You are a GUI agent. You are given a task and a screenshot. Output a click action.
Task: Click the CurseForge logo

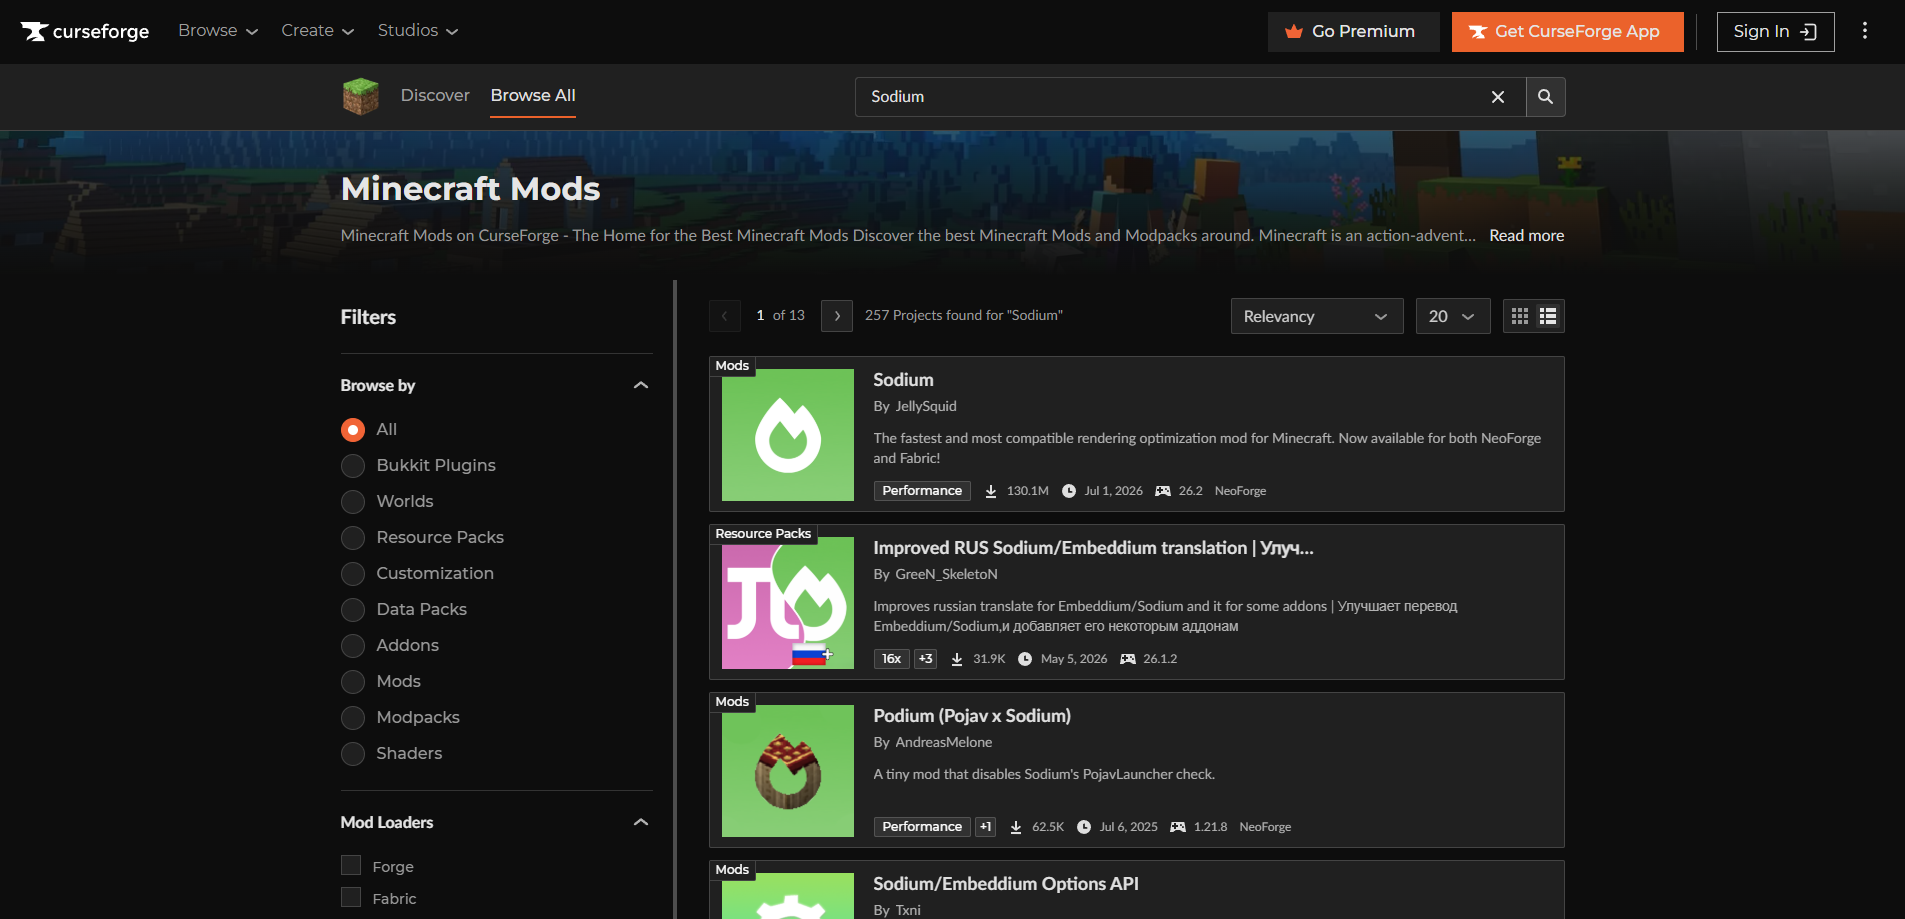pos(85,32)
